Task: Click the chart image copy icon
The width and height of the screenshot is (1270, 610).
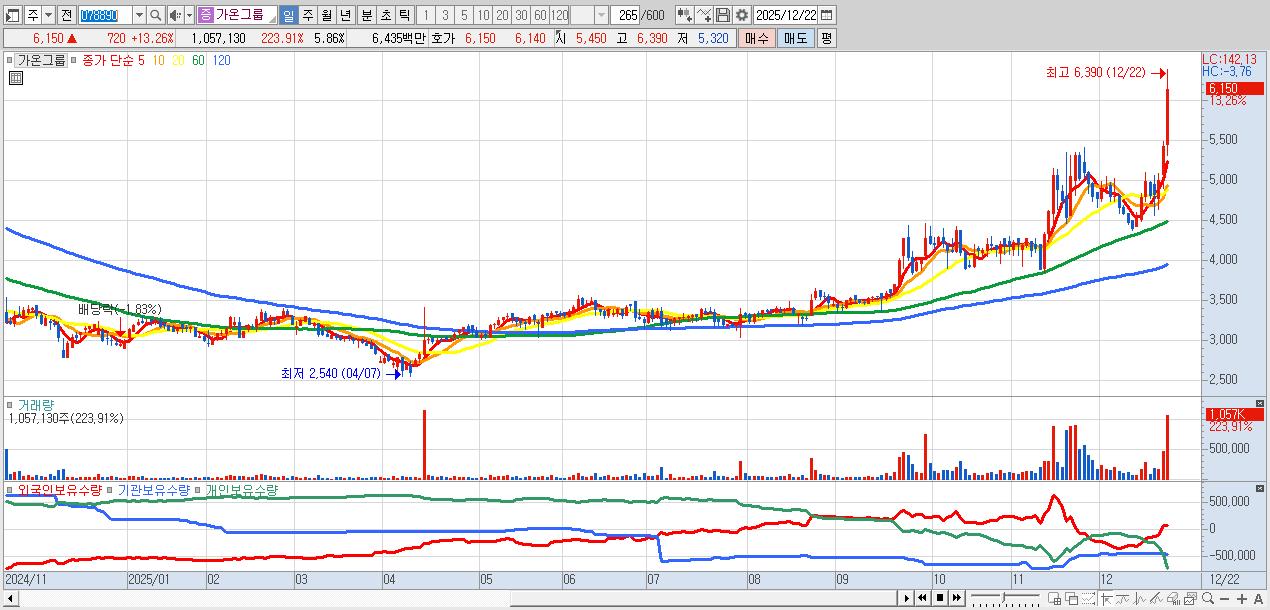Action: pos(1190,598)
